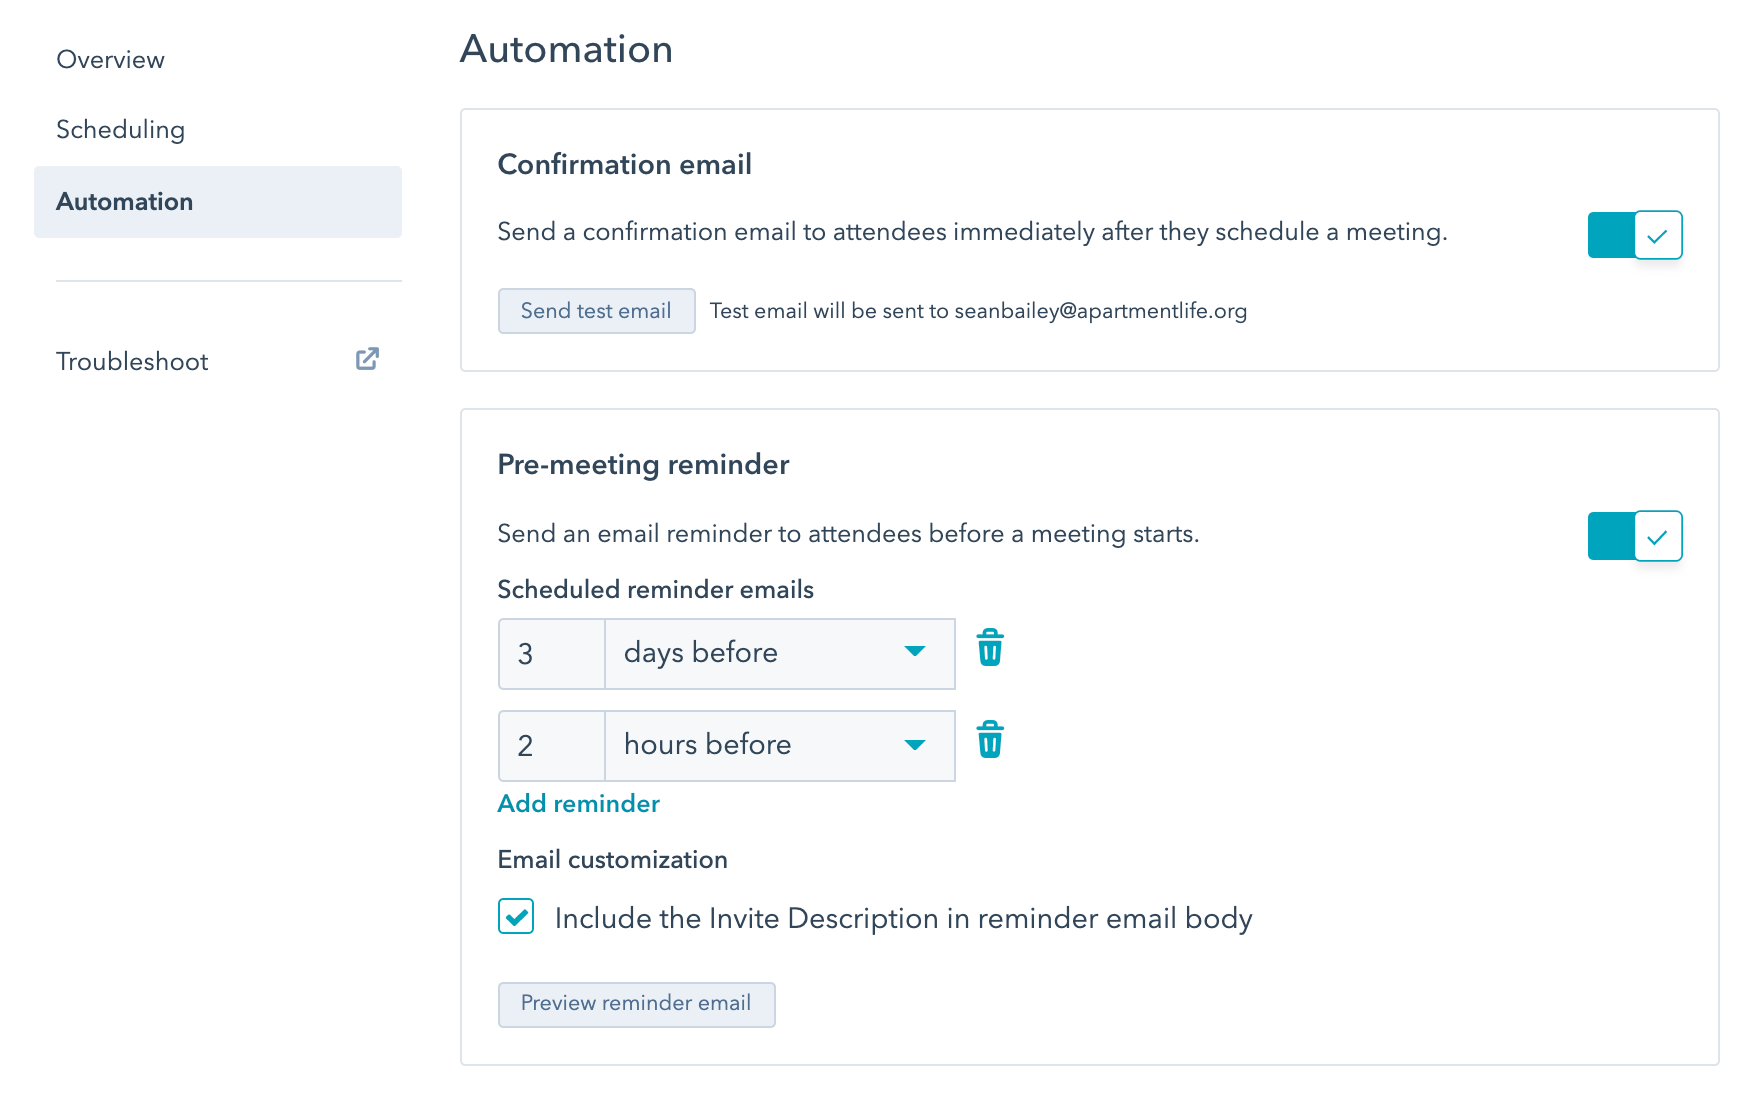The width and height of the screenshot is (1758, 1120).
Task: Click the Automation page title
Action: pos(566,49)
